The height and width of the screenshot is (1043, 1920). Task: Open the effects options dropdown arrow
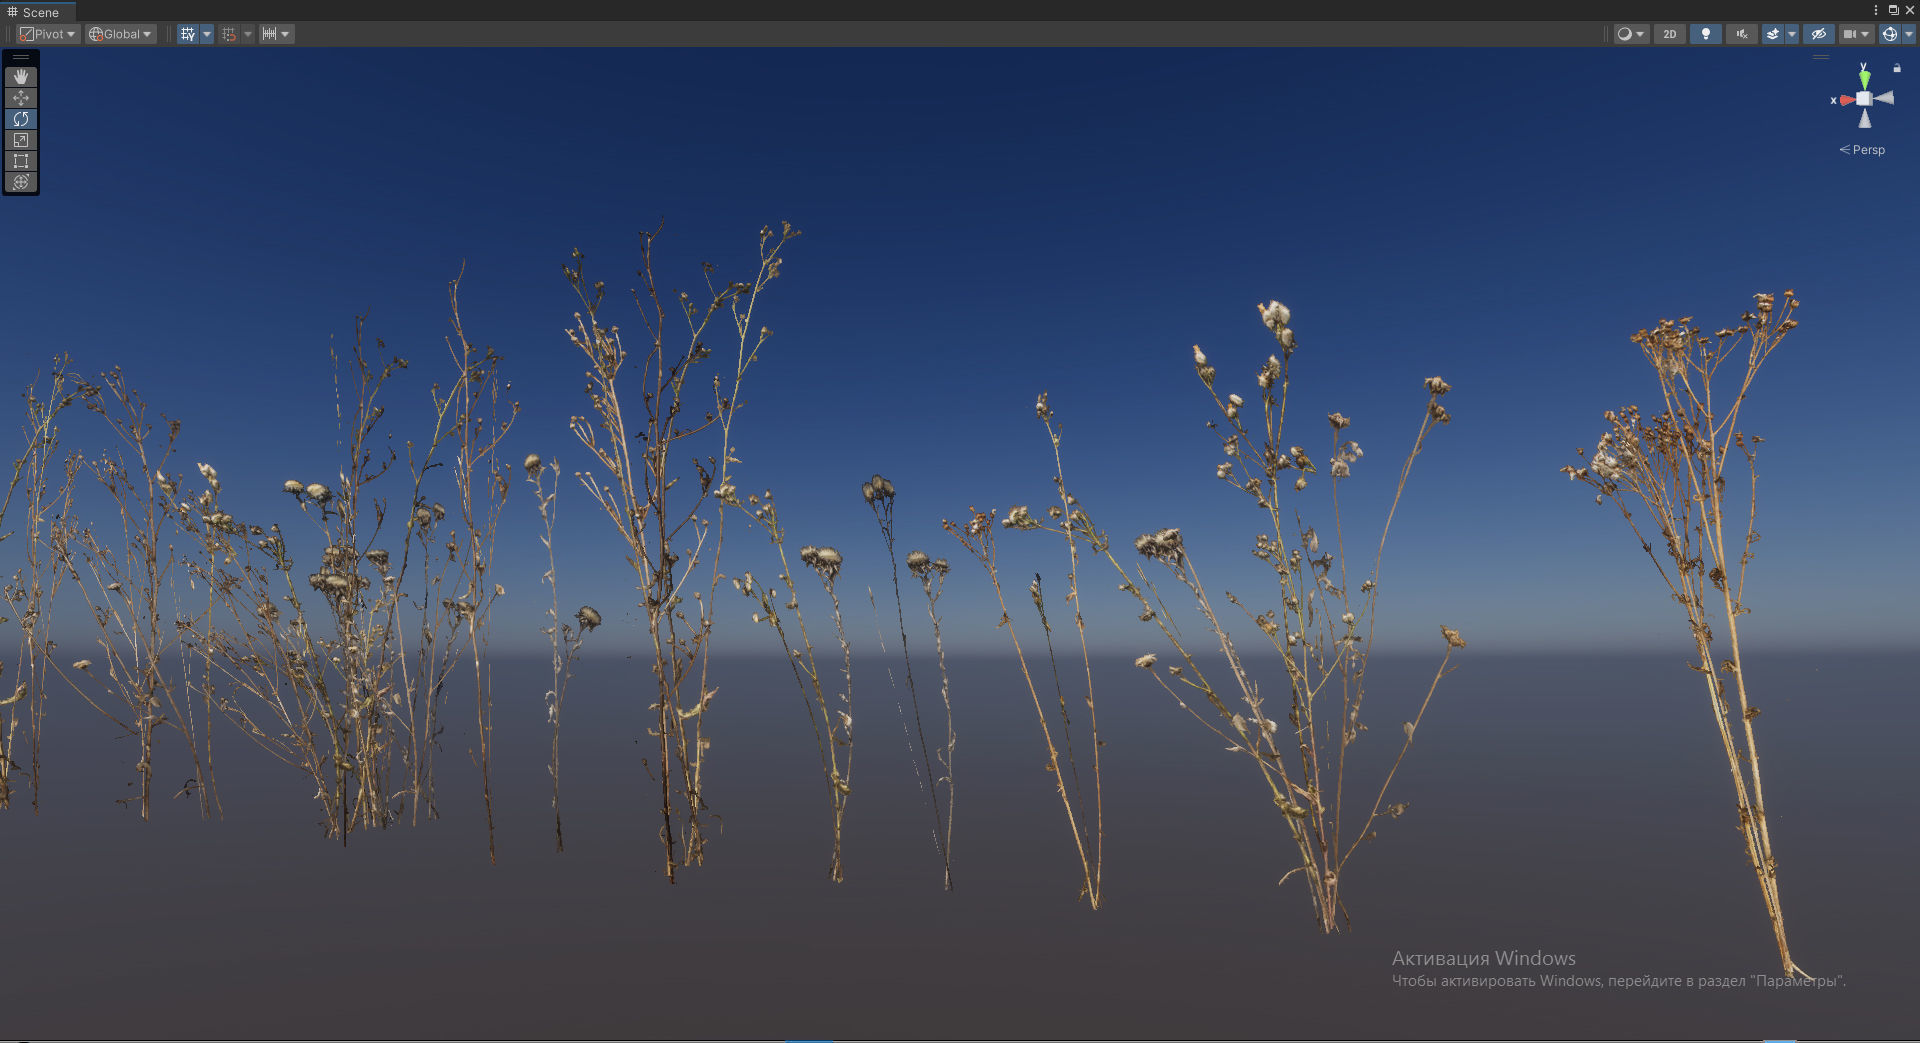tap(1792, 34)
